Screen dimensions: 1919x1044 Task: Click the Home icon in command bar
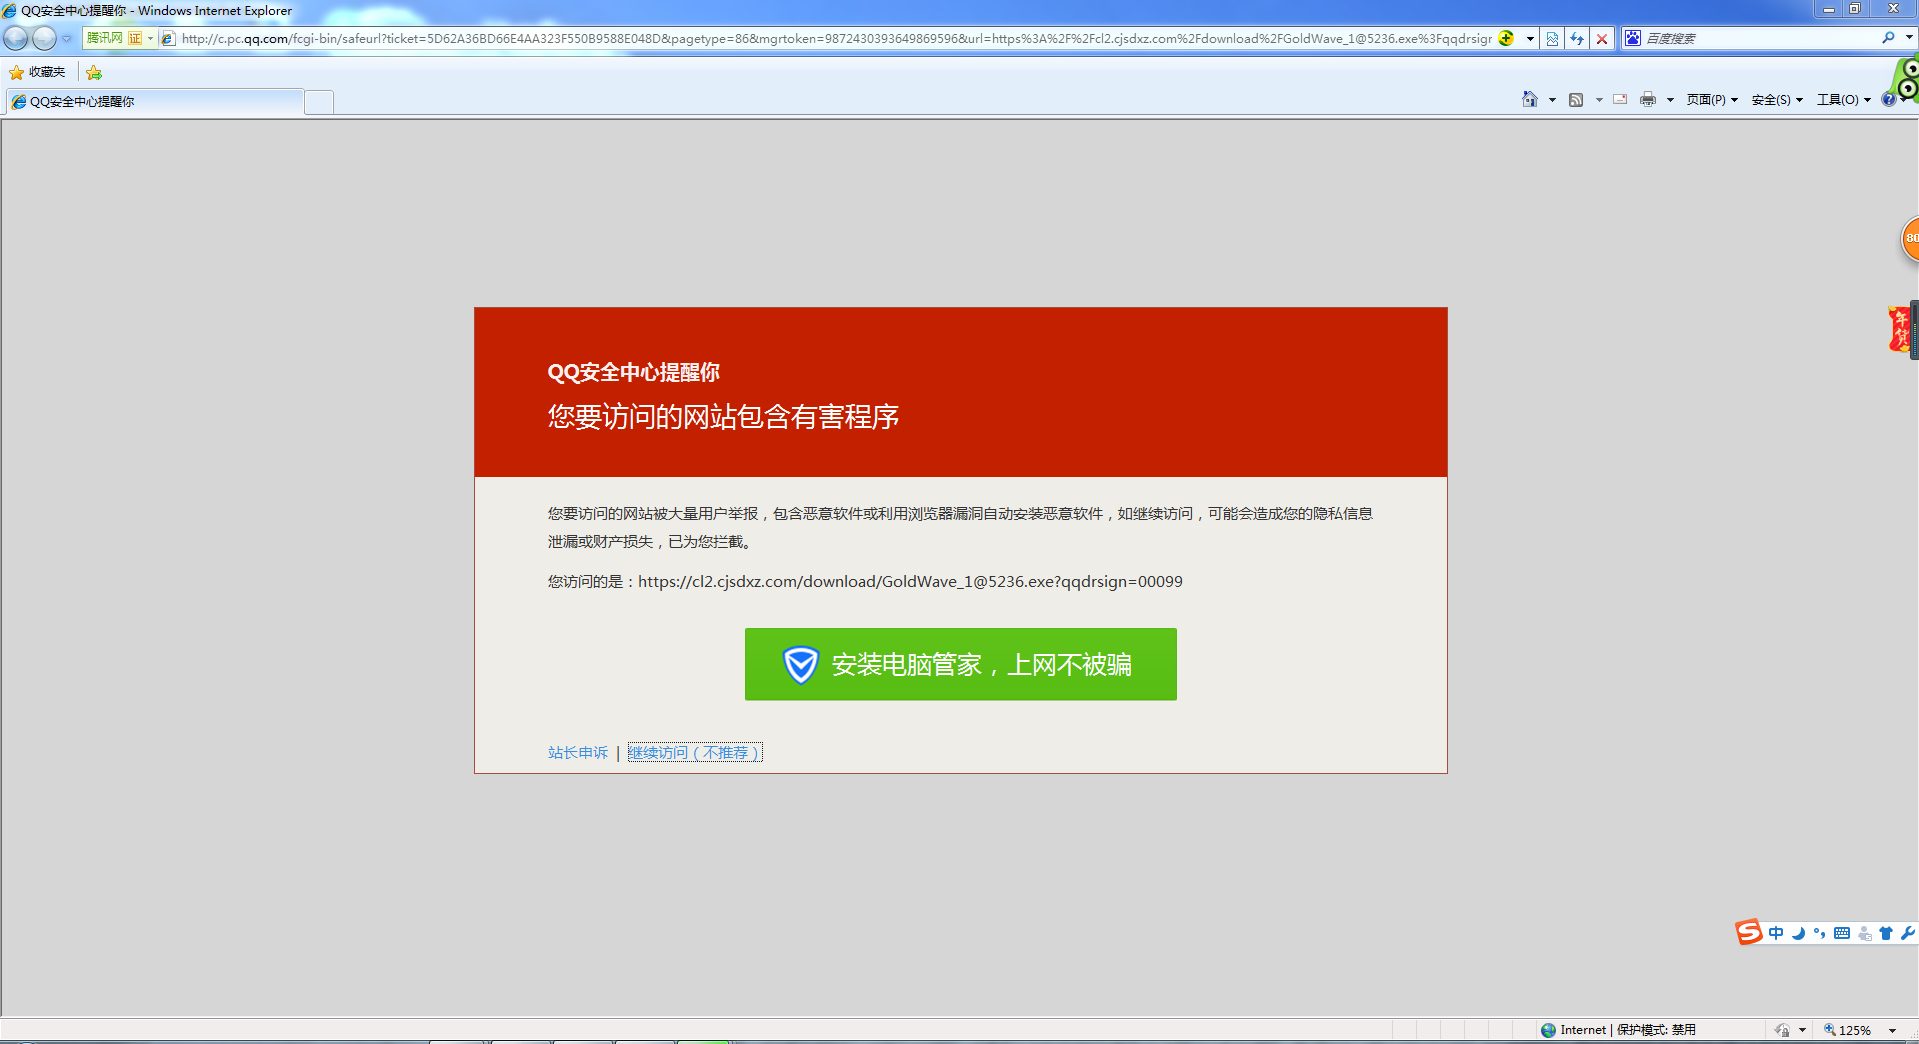[1530, 99]
